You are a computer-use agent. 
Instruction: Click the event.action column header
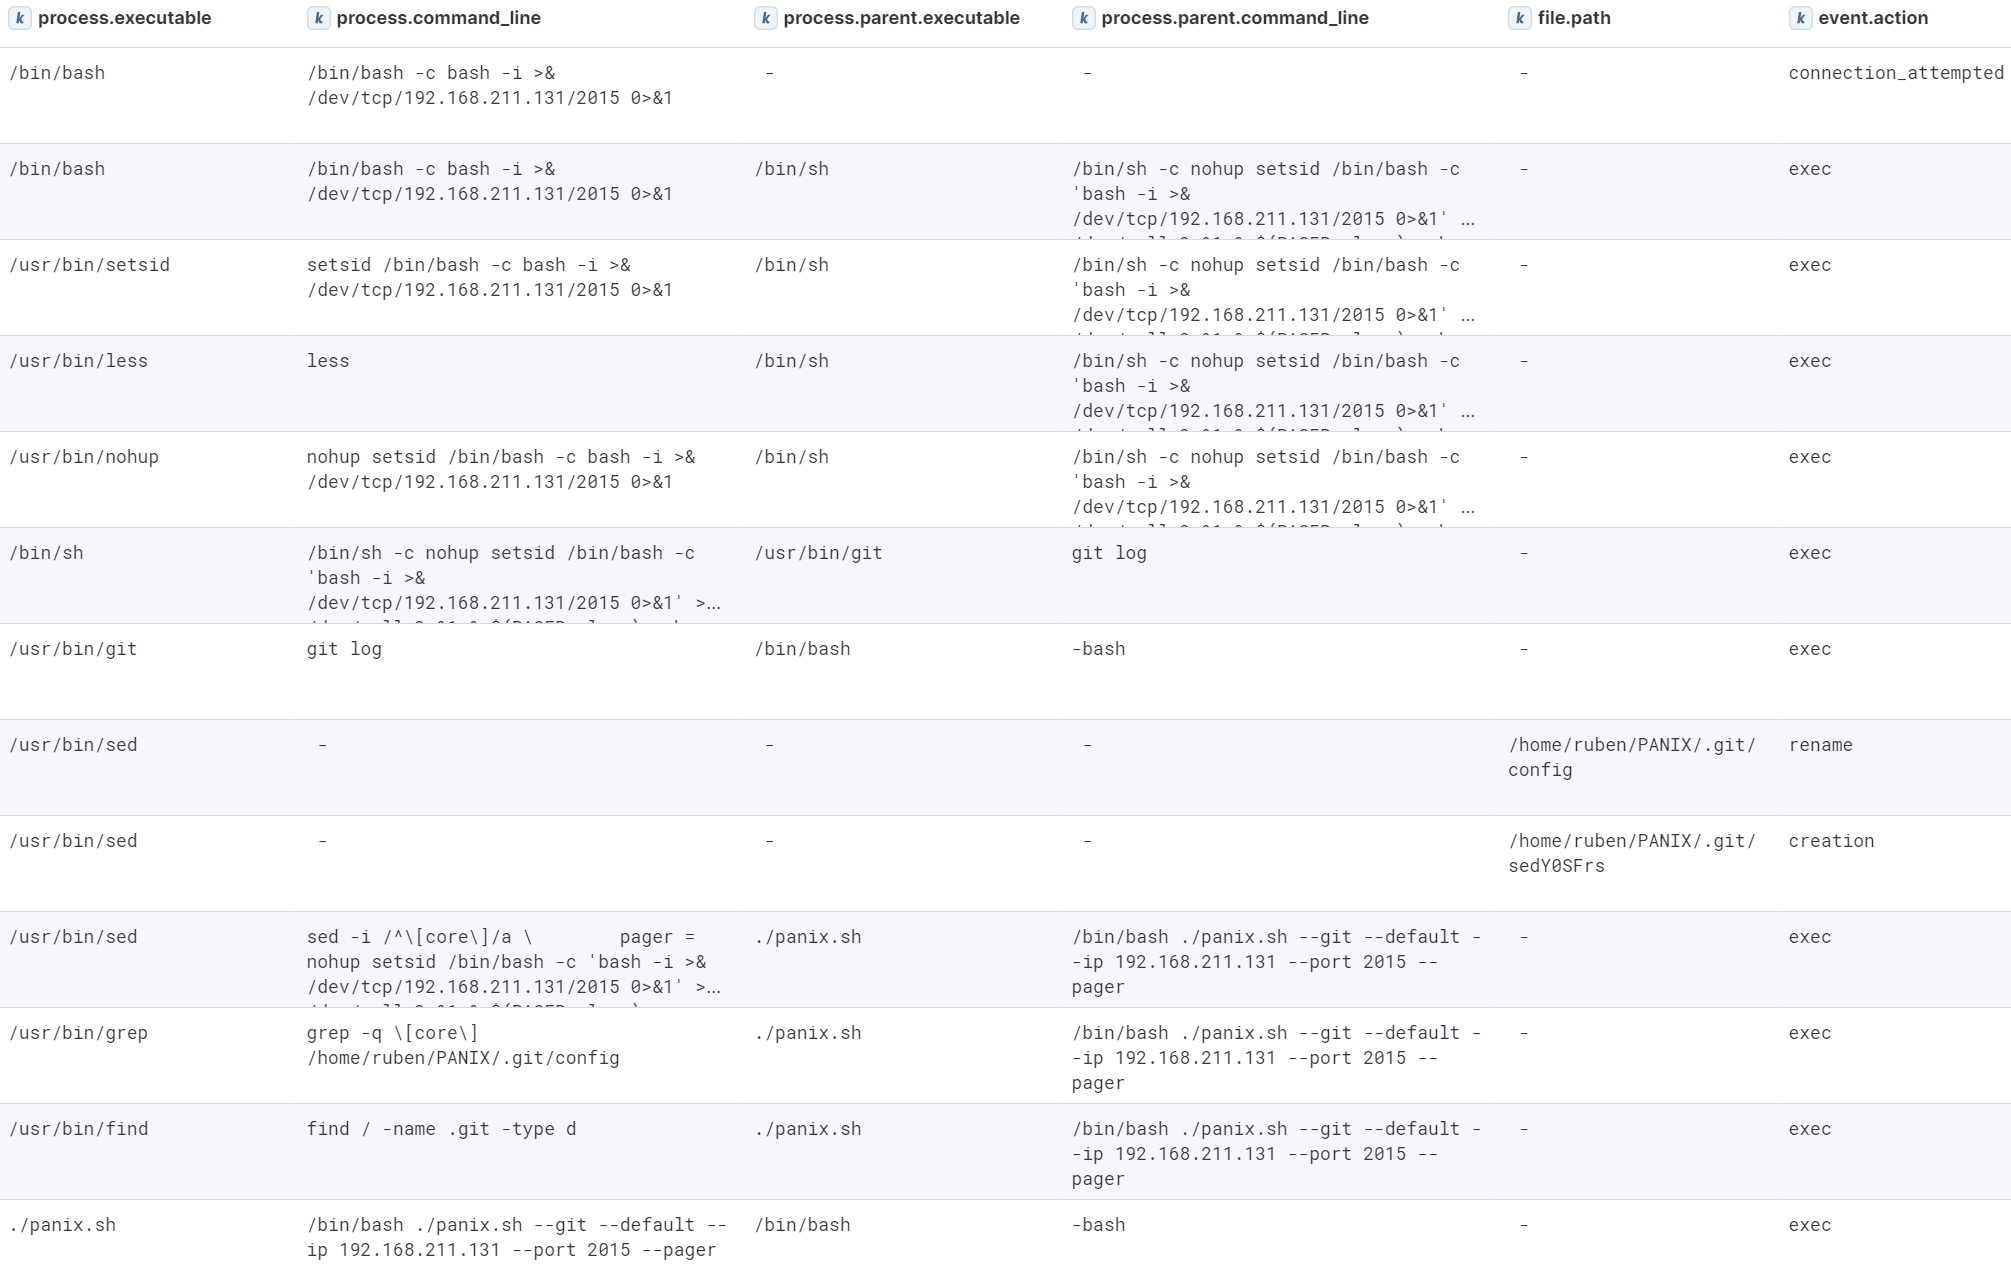point(1872,18)
